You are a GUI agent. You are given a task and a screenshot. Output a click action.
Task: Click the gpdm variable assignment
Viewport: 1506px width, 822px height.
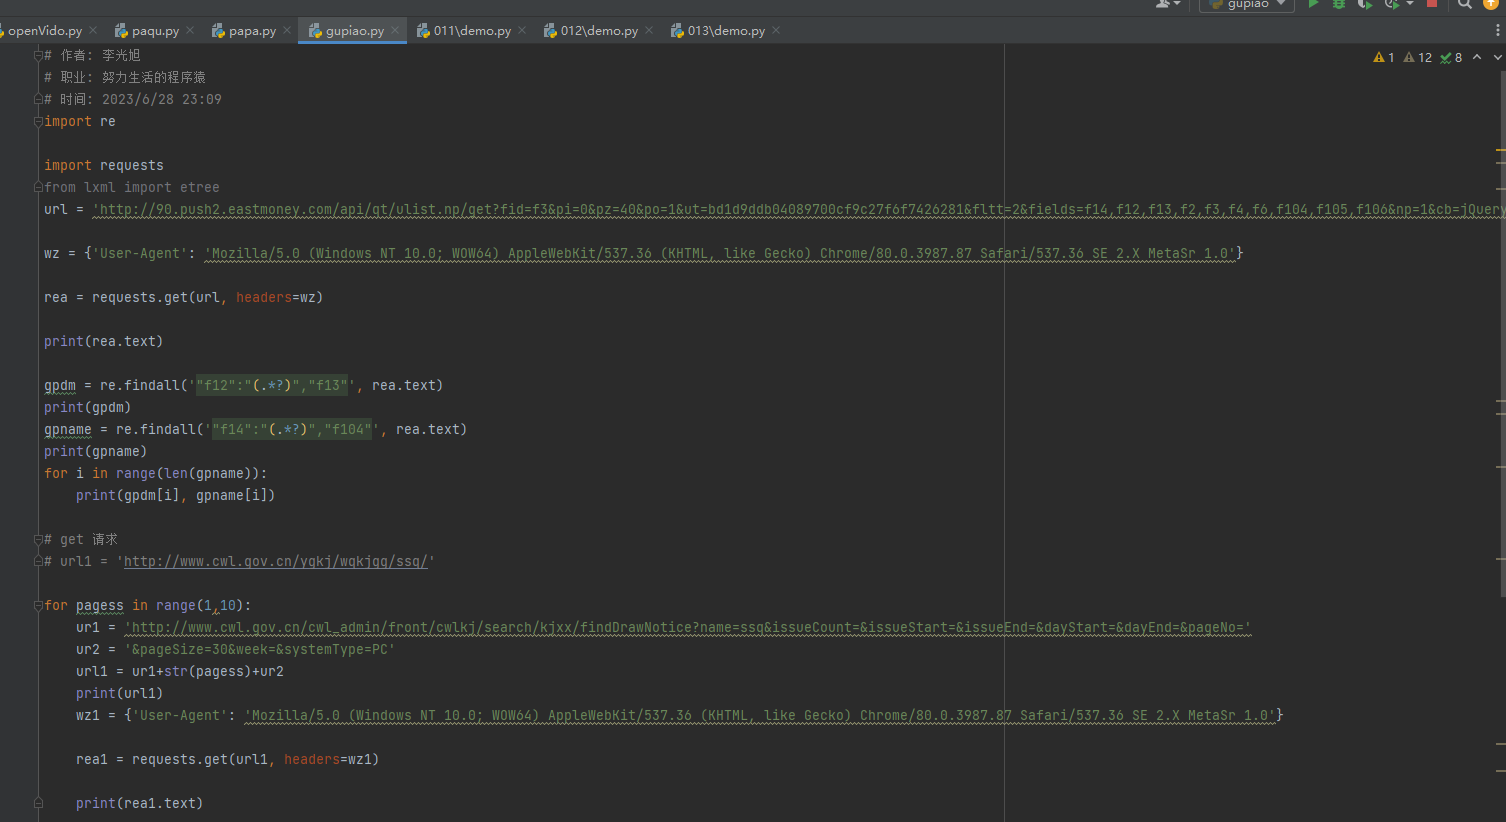(x=60, y=385)
